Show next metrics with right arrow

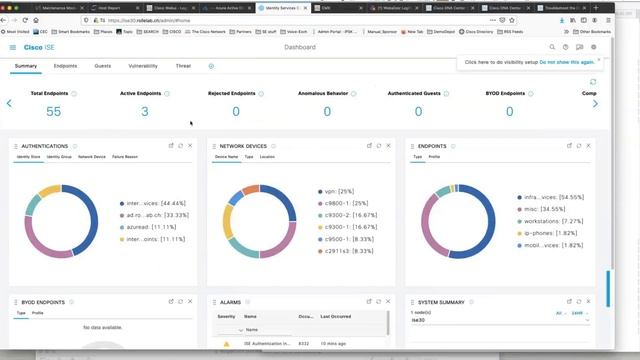[595, 104]
